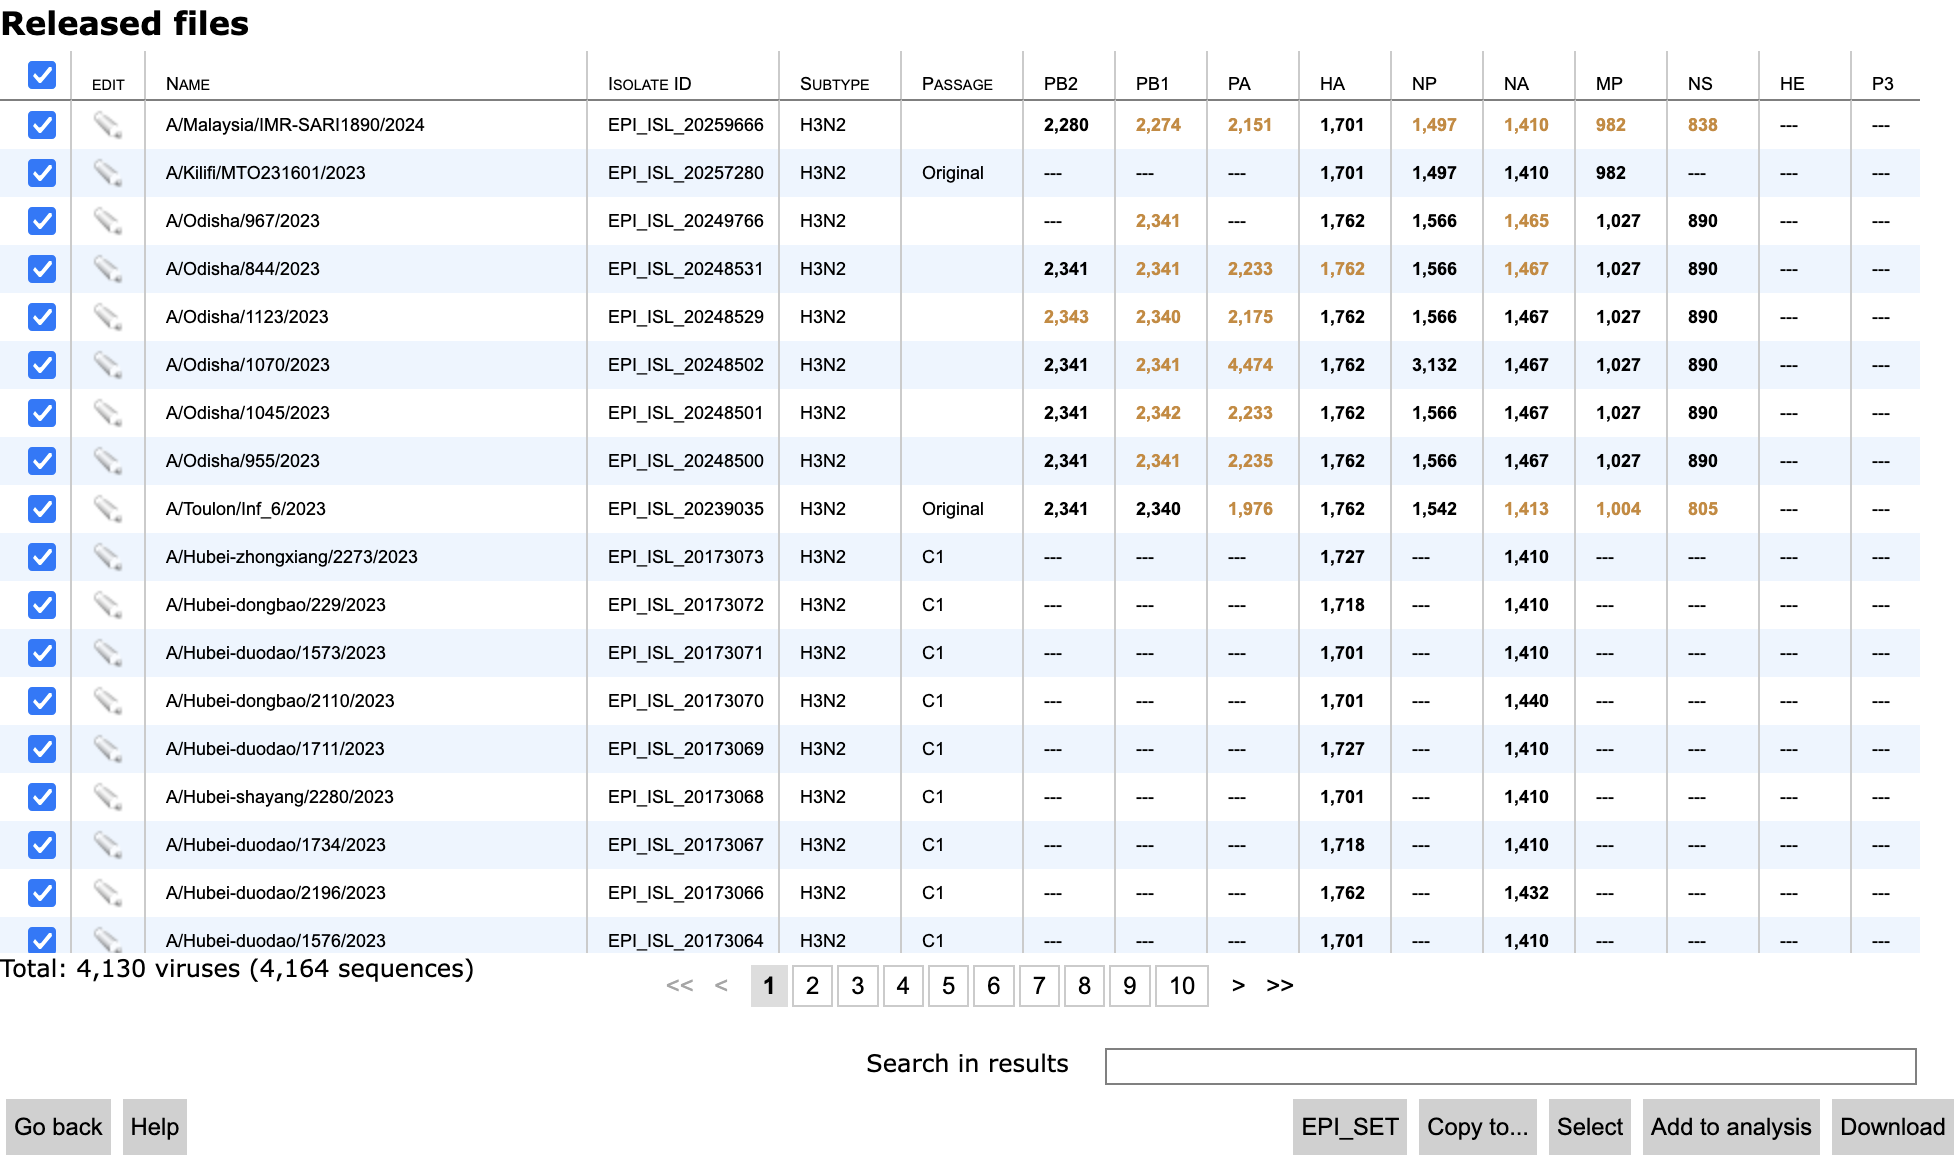Click the Search in results field

(x=1509, y=1066)
